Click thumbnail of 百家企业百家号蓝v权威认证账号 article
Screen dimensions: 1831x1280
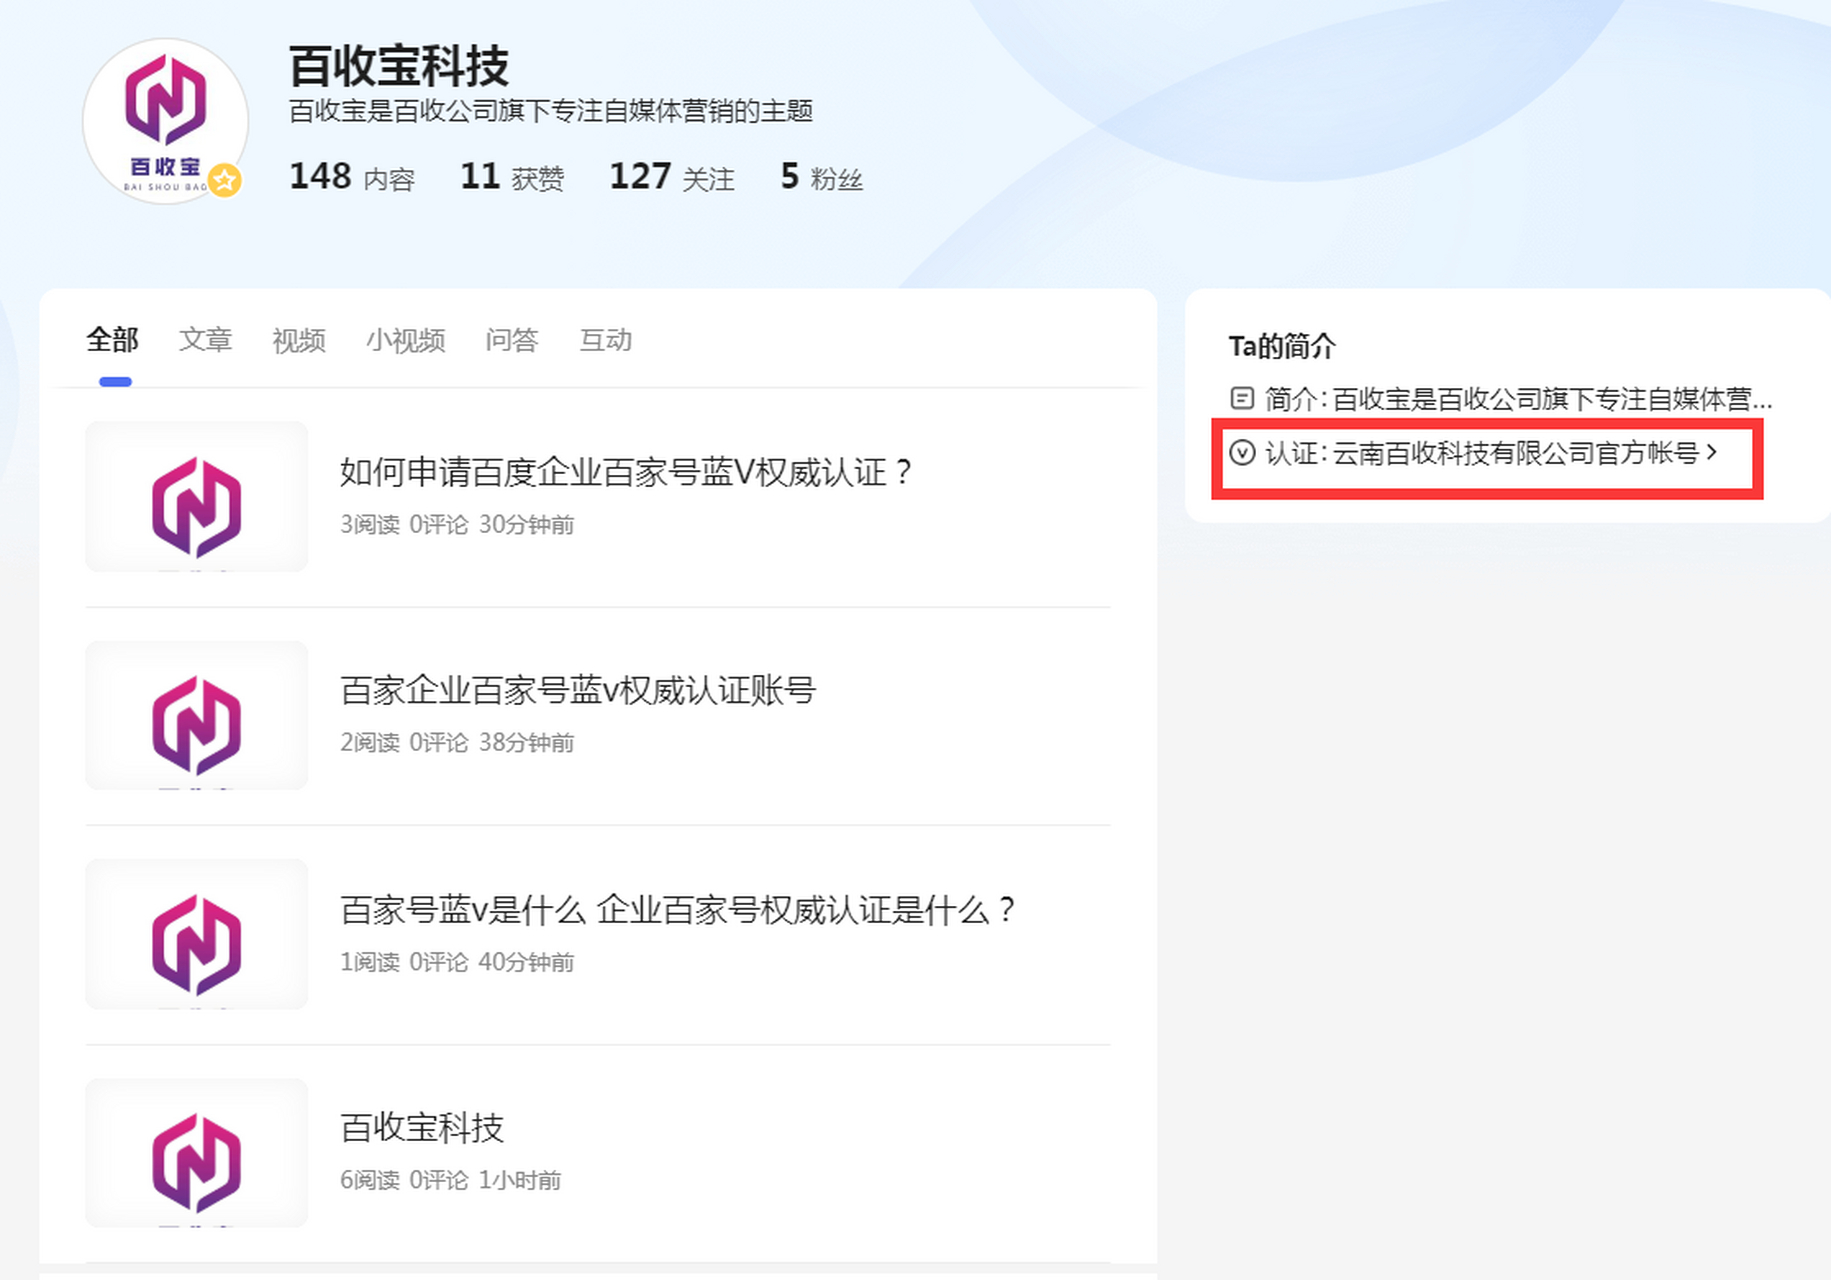pos(196,715)
